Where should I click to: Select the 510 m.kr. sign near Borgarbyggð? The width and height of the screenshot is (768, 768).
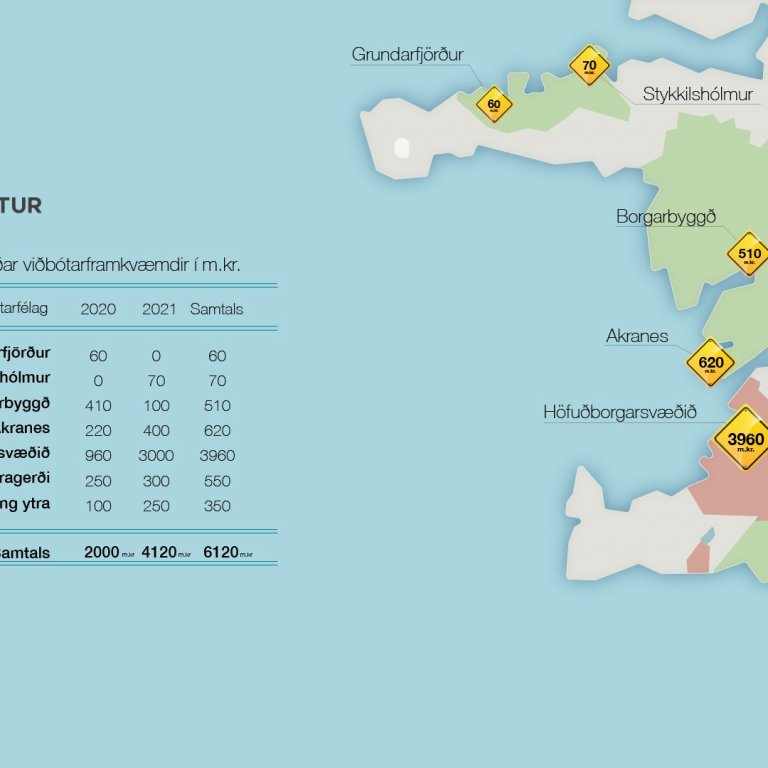coord(749,254)
